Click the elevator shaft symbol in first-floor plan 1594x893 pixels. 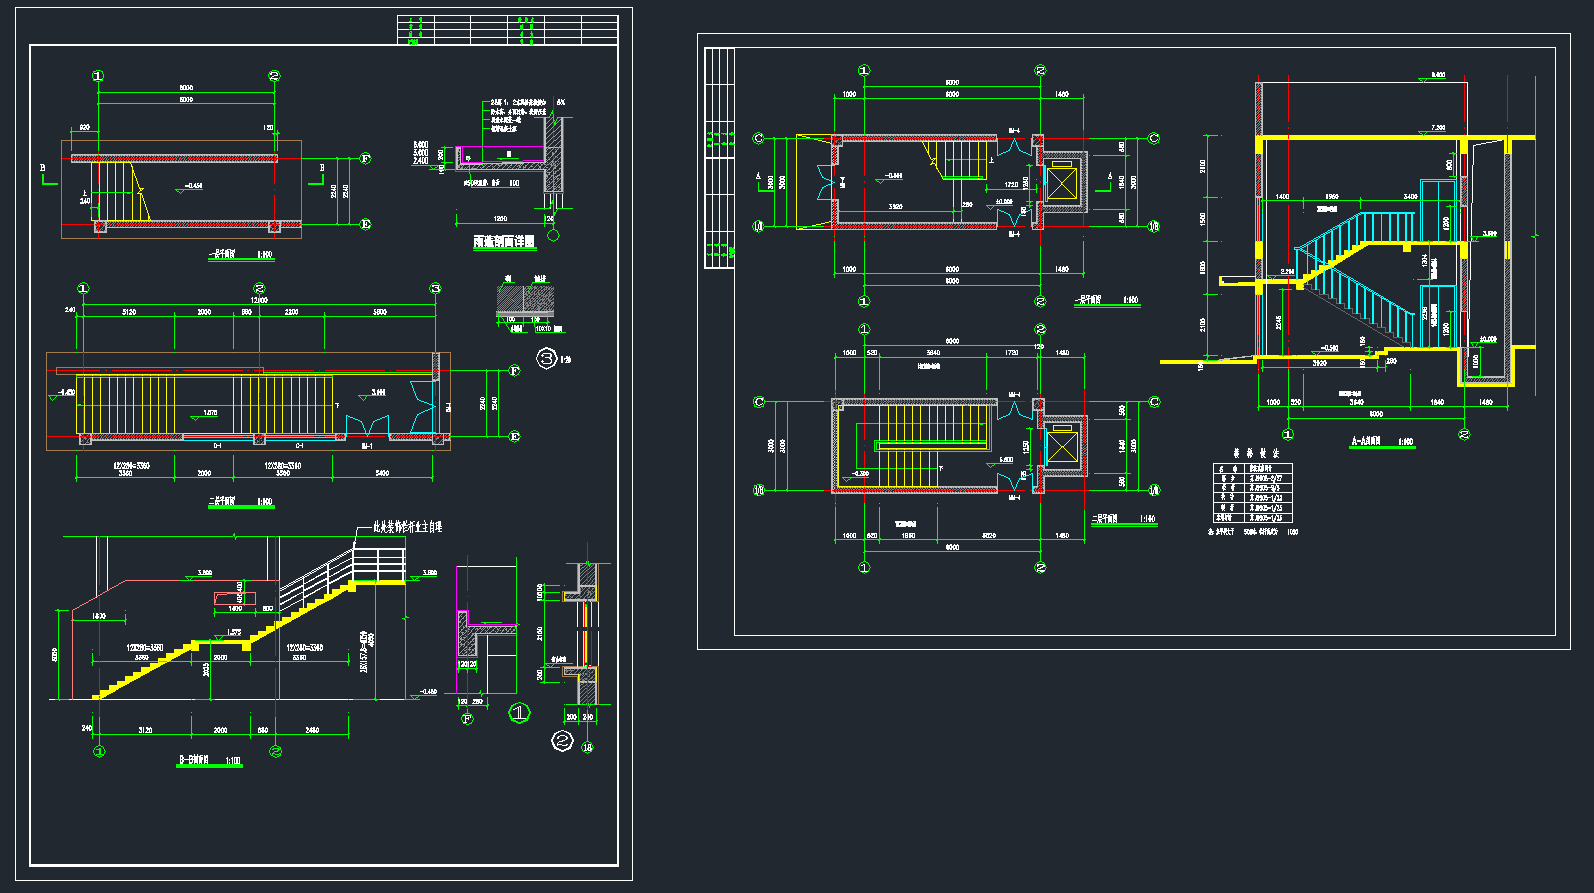pyautogui.click(x=1061, y=183)
